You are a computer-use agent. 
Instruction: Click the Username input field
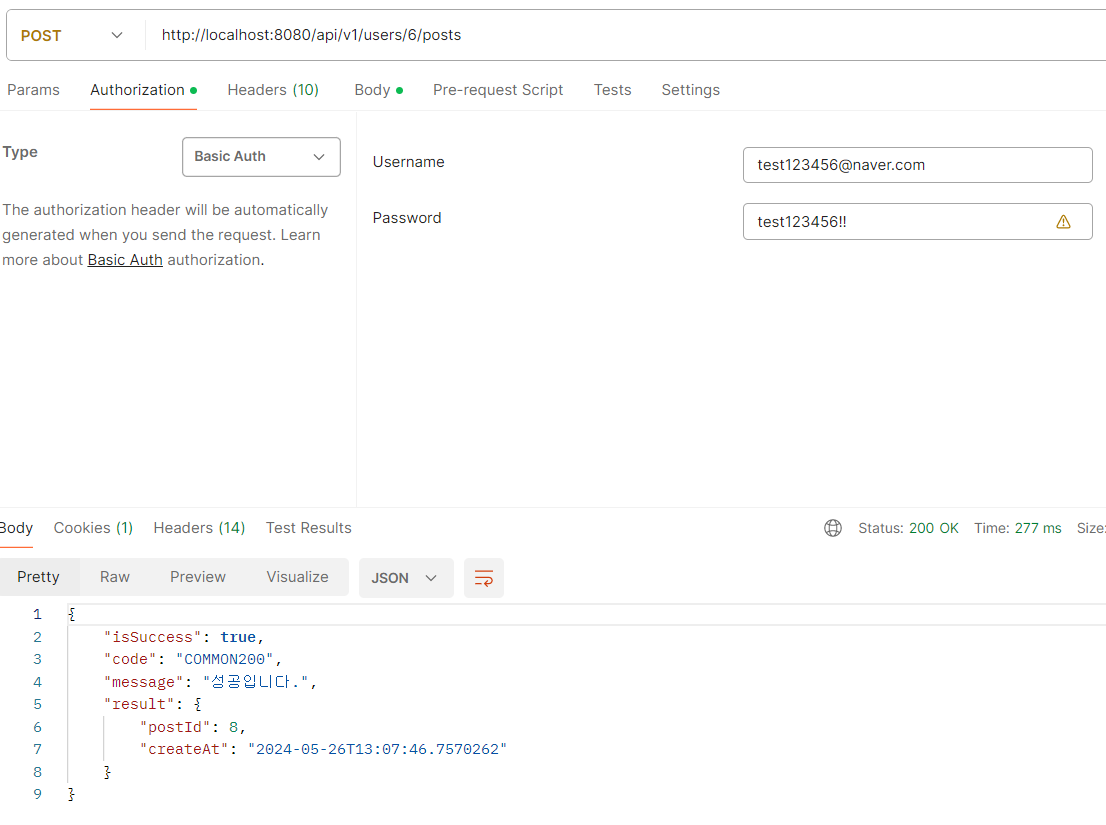pos(918,165)
